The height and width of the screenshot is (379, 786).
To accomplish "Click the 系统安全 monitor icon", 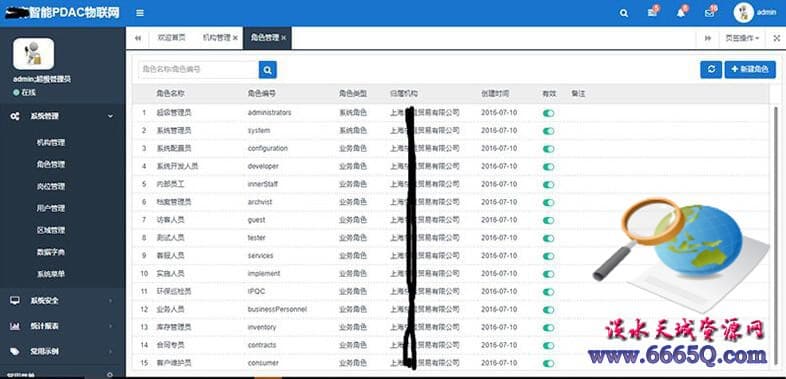I will [x=15, y=301].
